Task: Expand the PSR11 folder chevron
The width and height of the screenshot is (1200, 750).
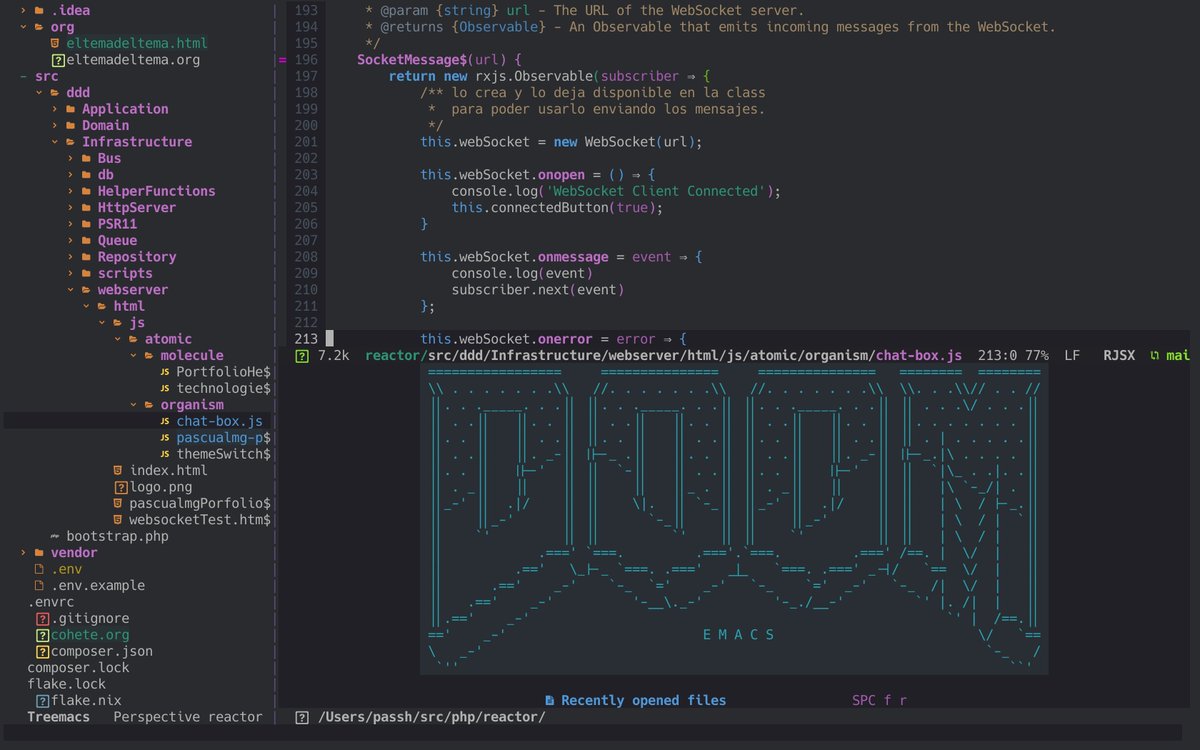Action: pos(71,224)
